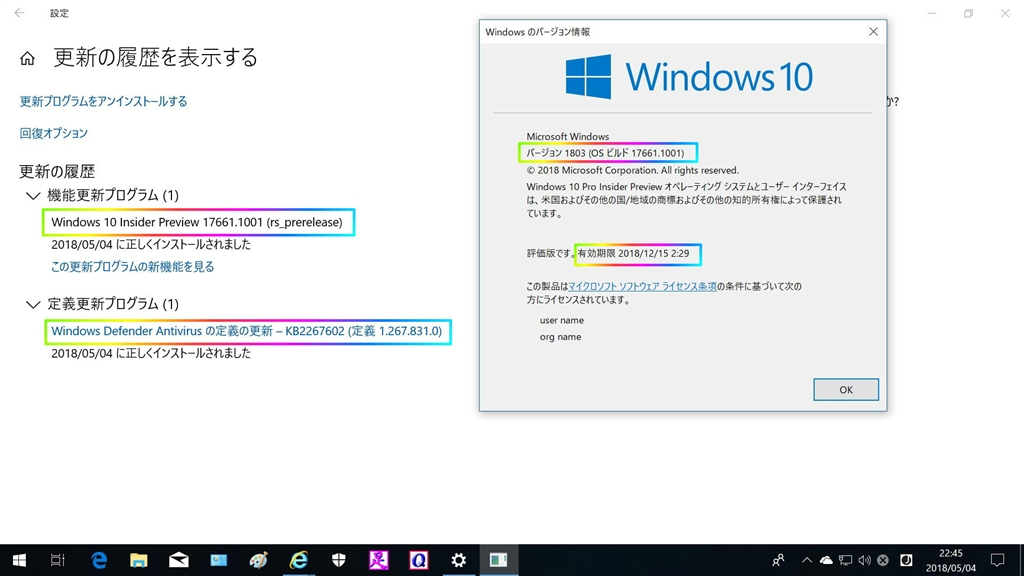Viewport: 1024px width, 576px height.
Task: Switch to the Settings gear taskbar icon
Action: pyautogui.click(x=458, y=560)
